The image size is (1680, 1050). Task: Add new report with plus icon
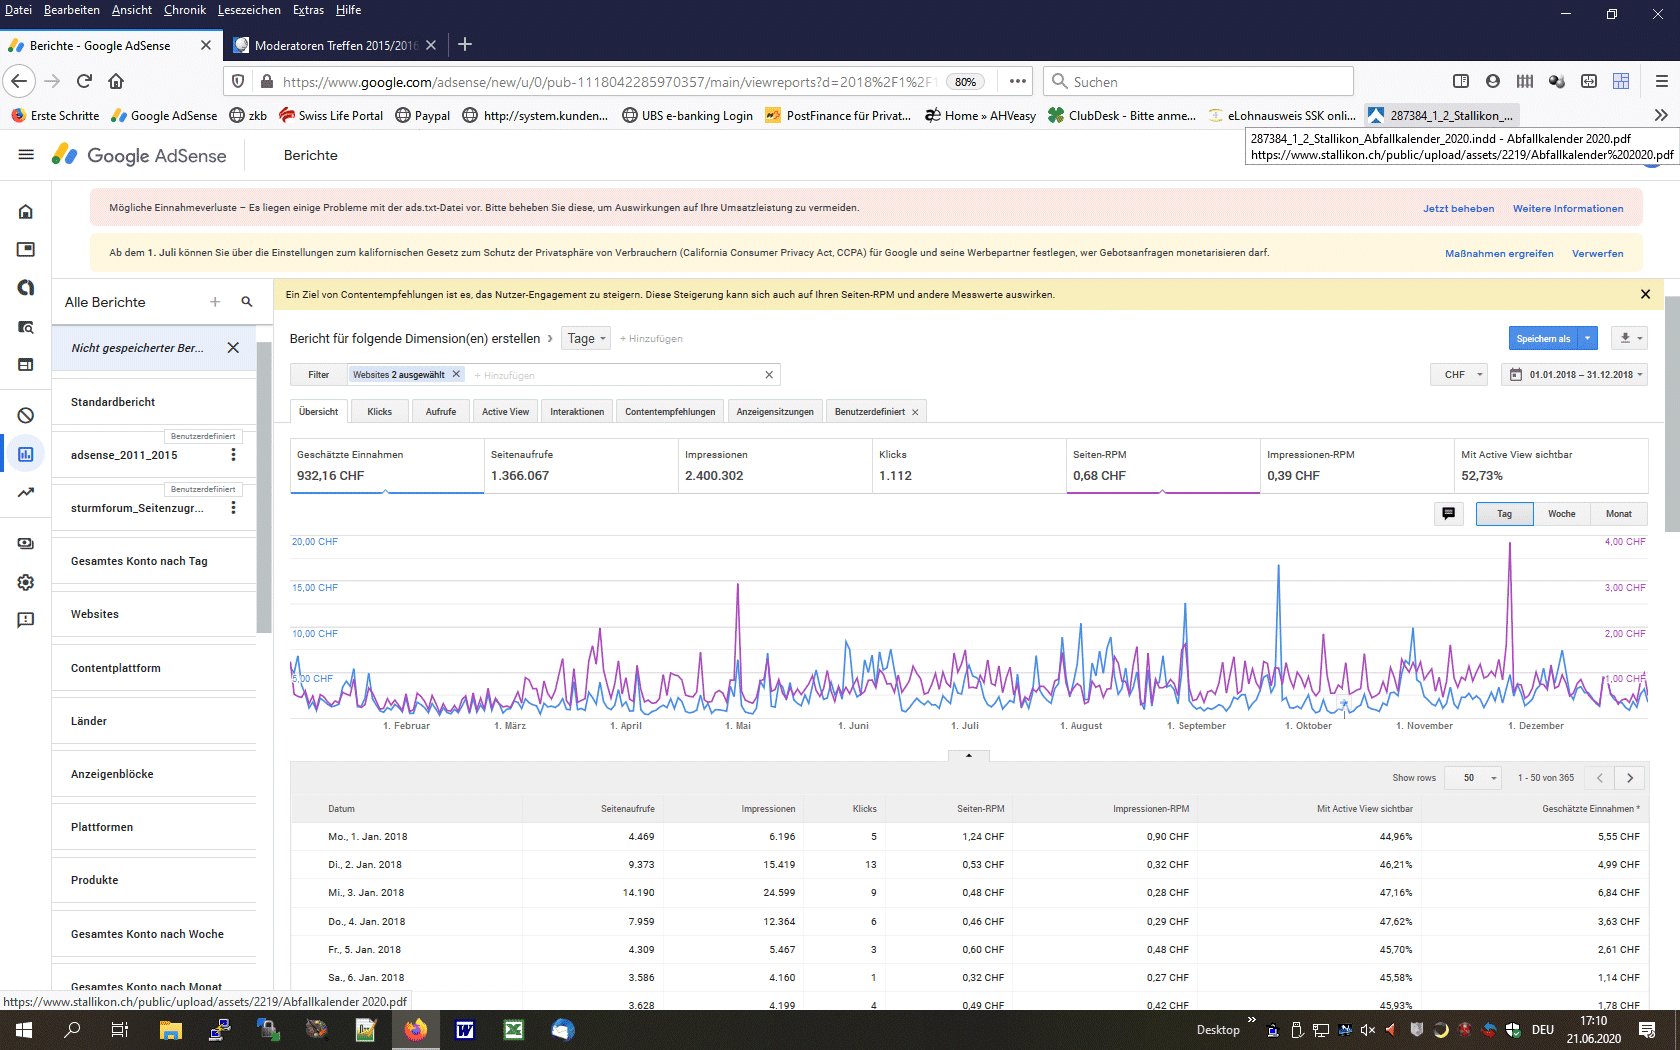click(x=215, y=302)
